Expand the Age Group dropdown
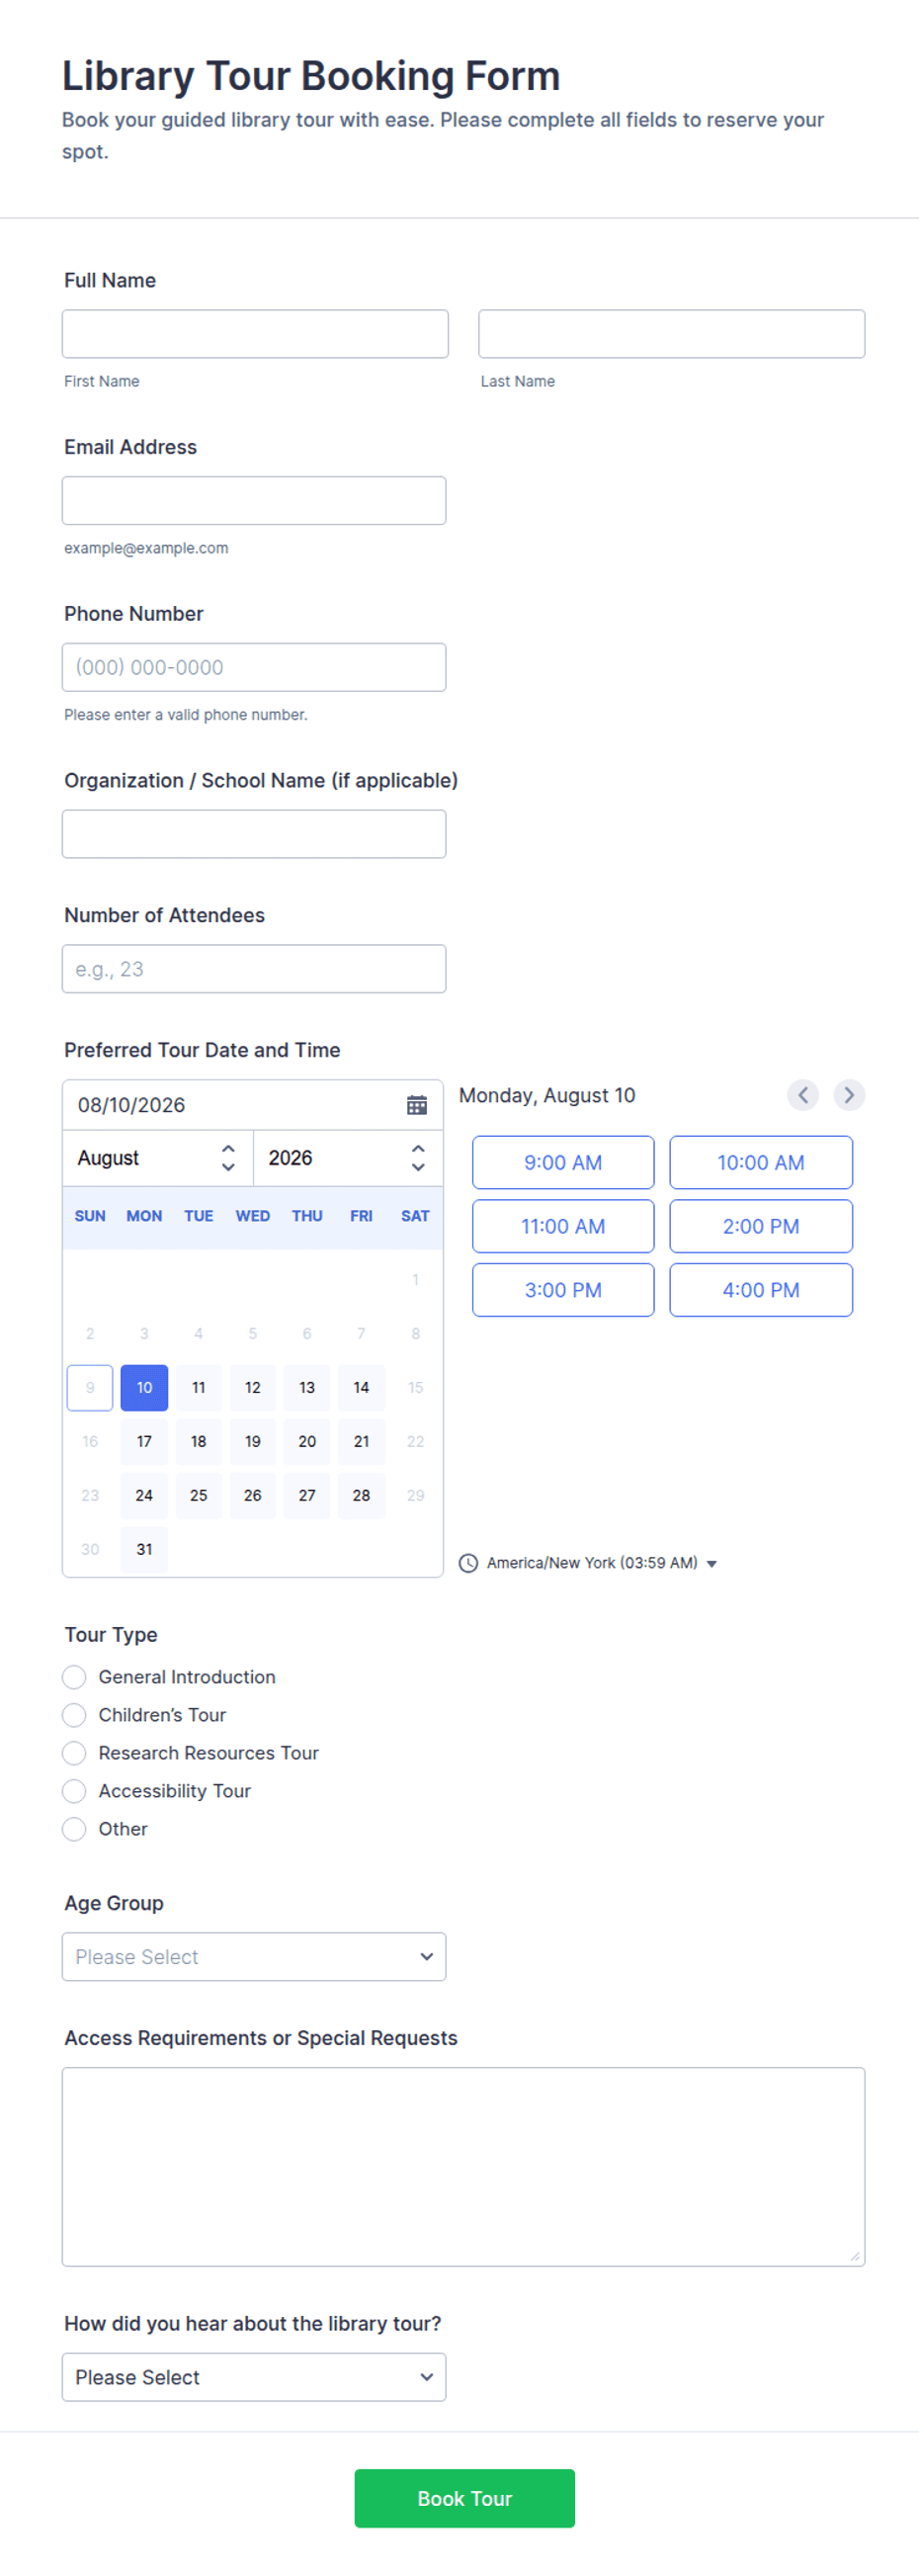 [x=254, y=1957]
